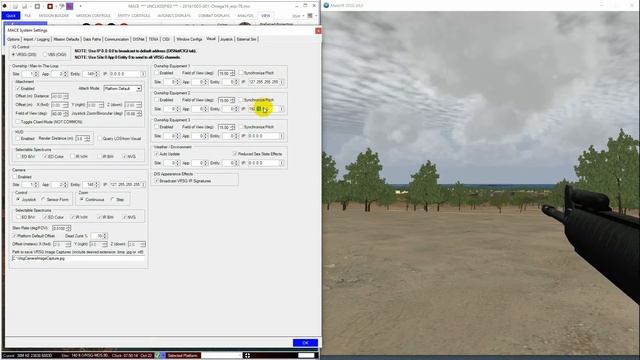Toggle Platform Default Offset checkbox
The height and width of the screenshot is (360, 640).
click(x=15, y=236)
